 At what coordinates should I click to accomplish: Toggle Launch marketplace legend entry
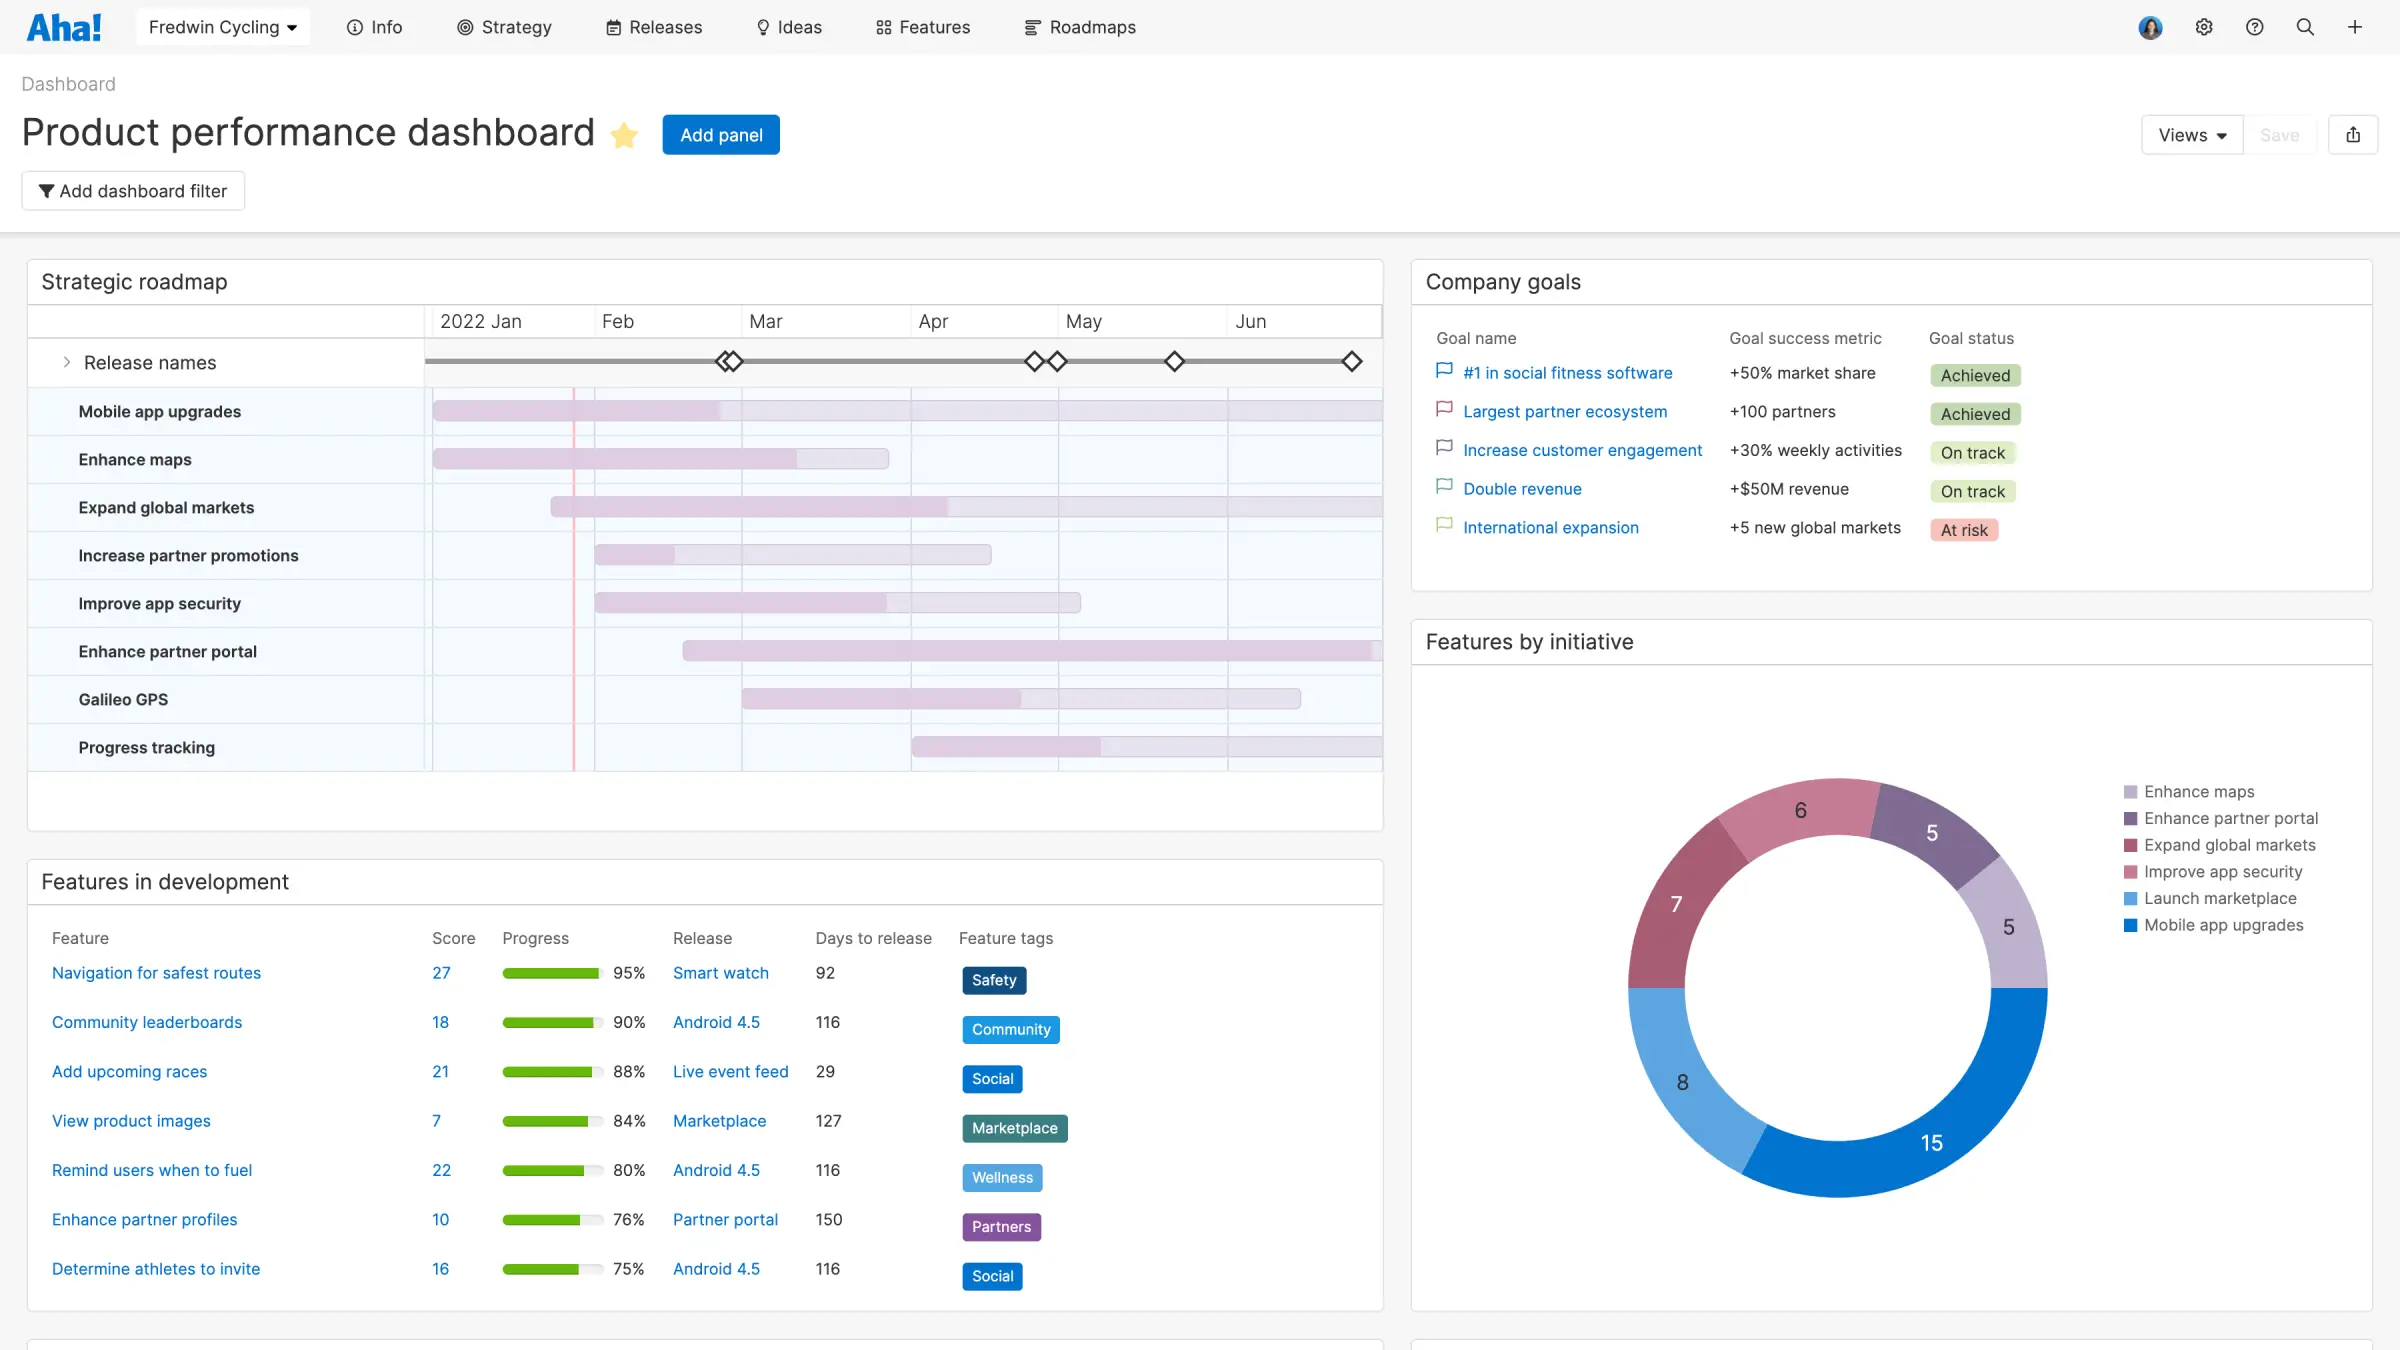click(2219, 898)
